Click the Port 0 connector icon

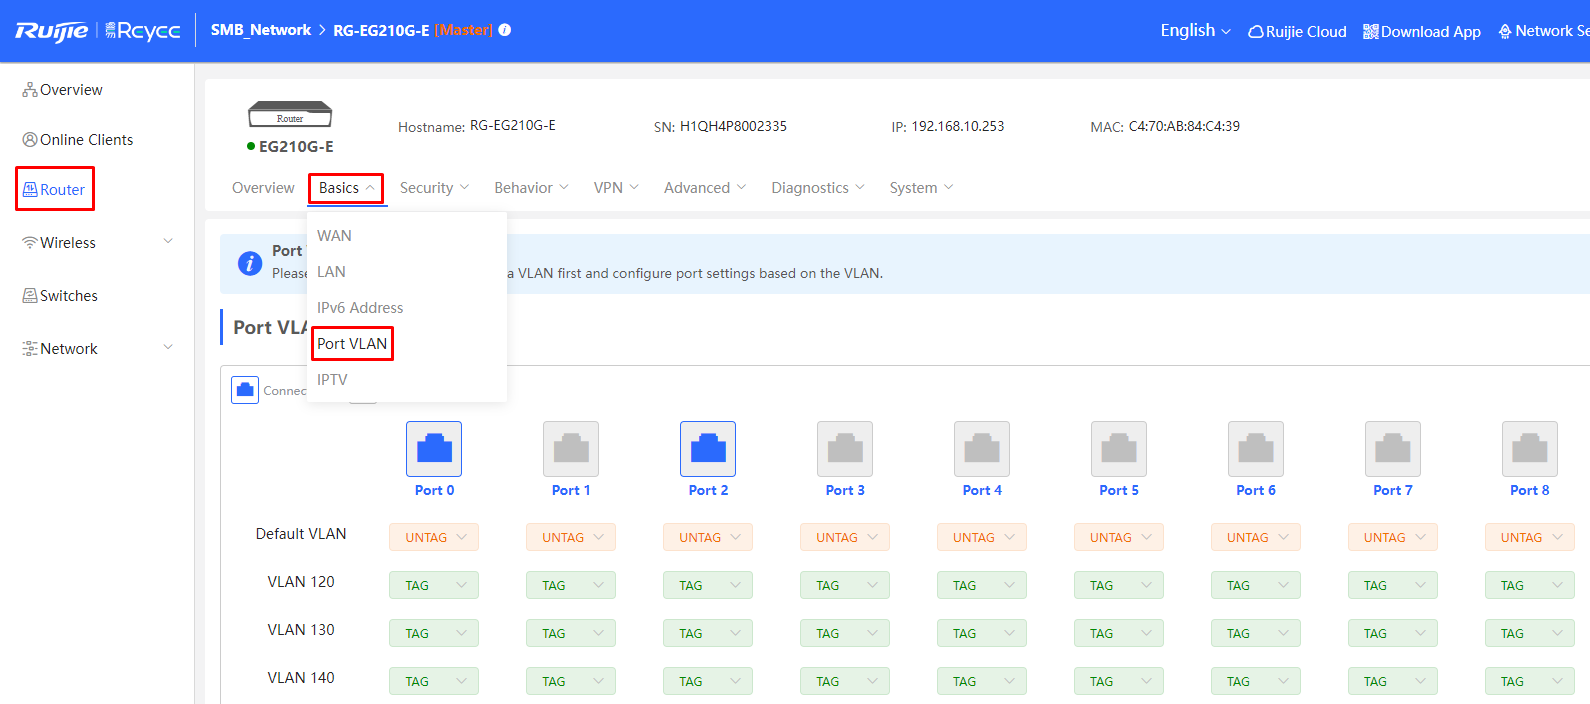coord(434,449)
